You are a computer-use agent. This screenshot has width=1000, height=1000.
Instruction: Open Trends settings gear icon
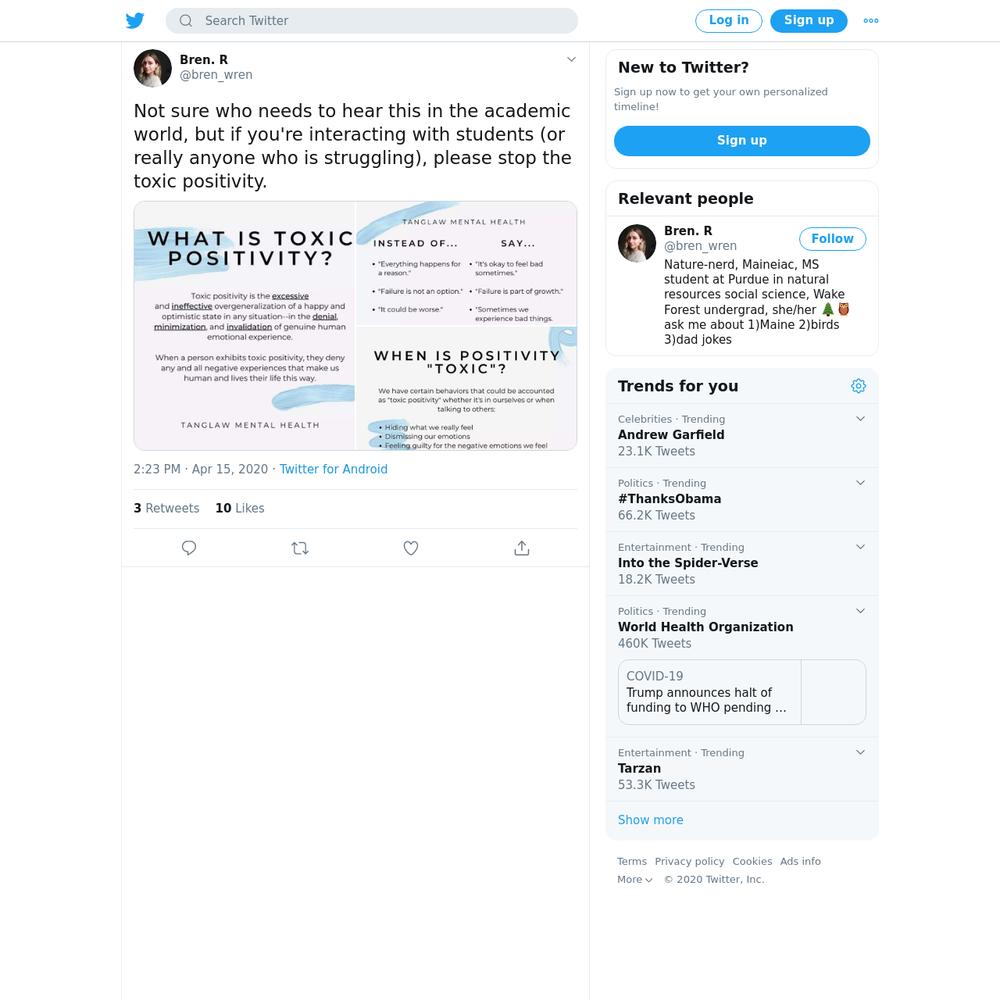858,386
